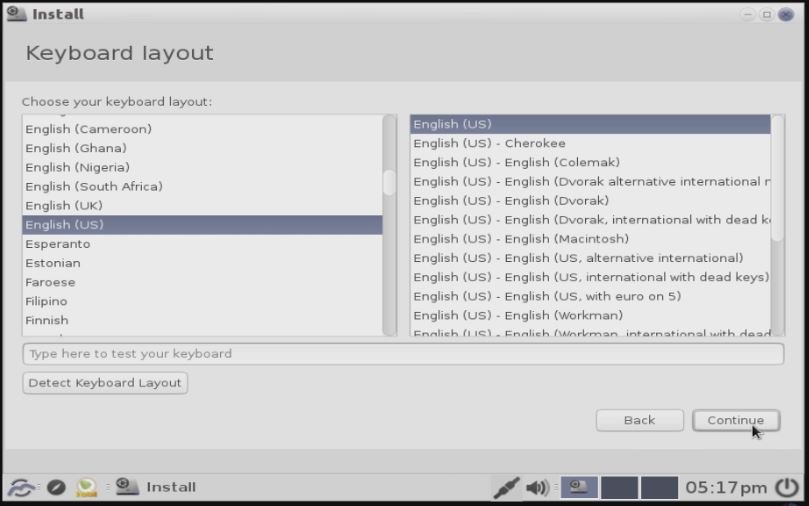809x506 pixels.
Task: Select Faroese layout
Action: [x=202, y=282]
